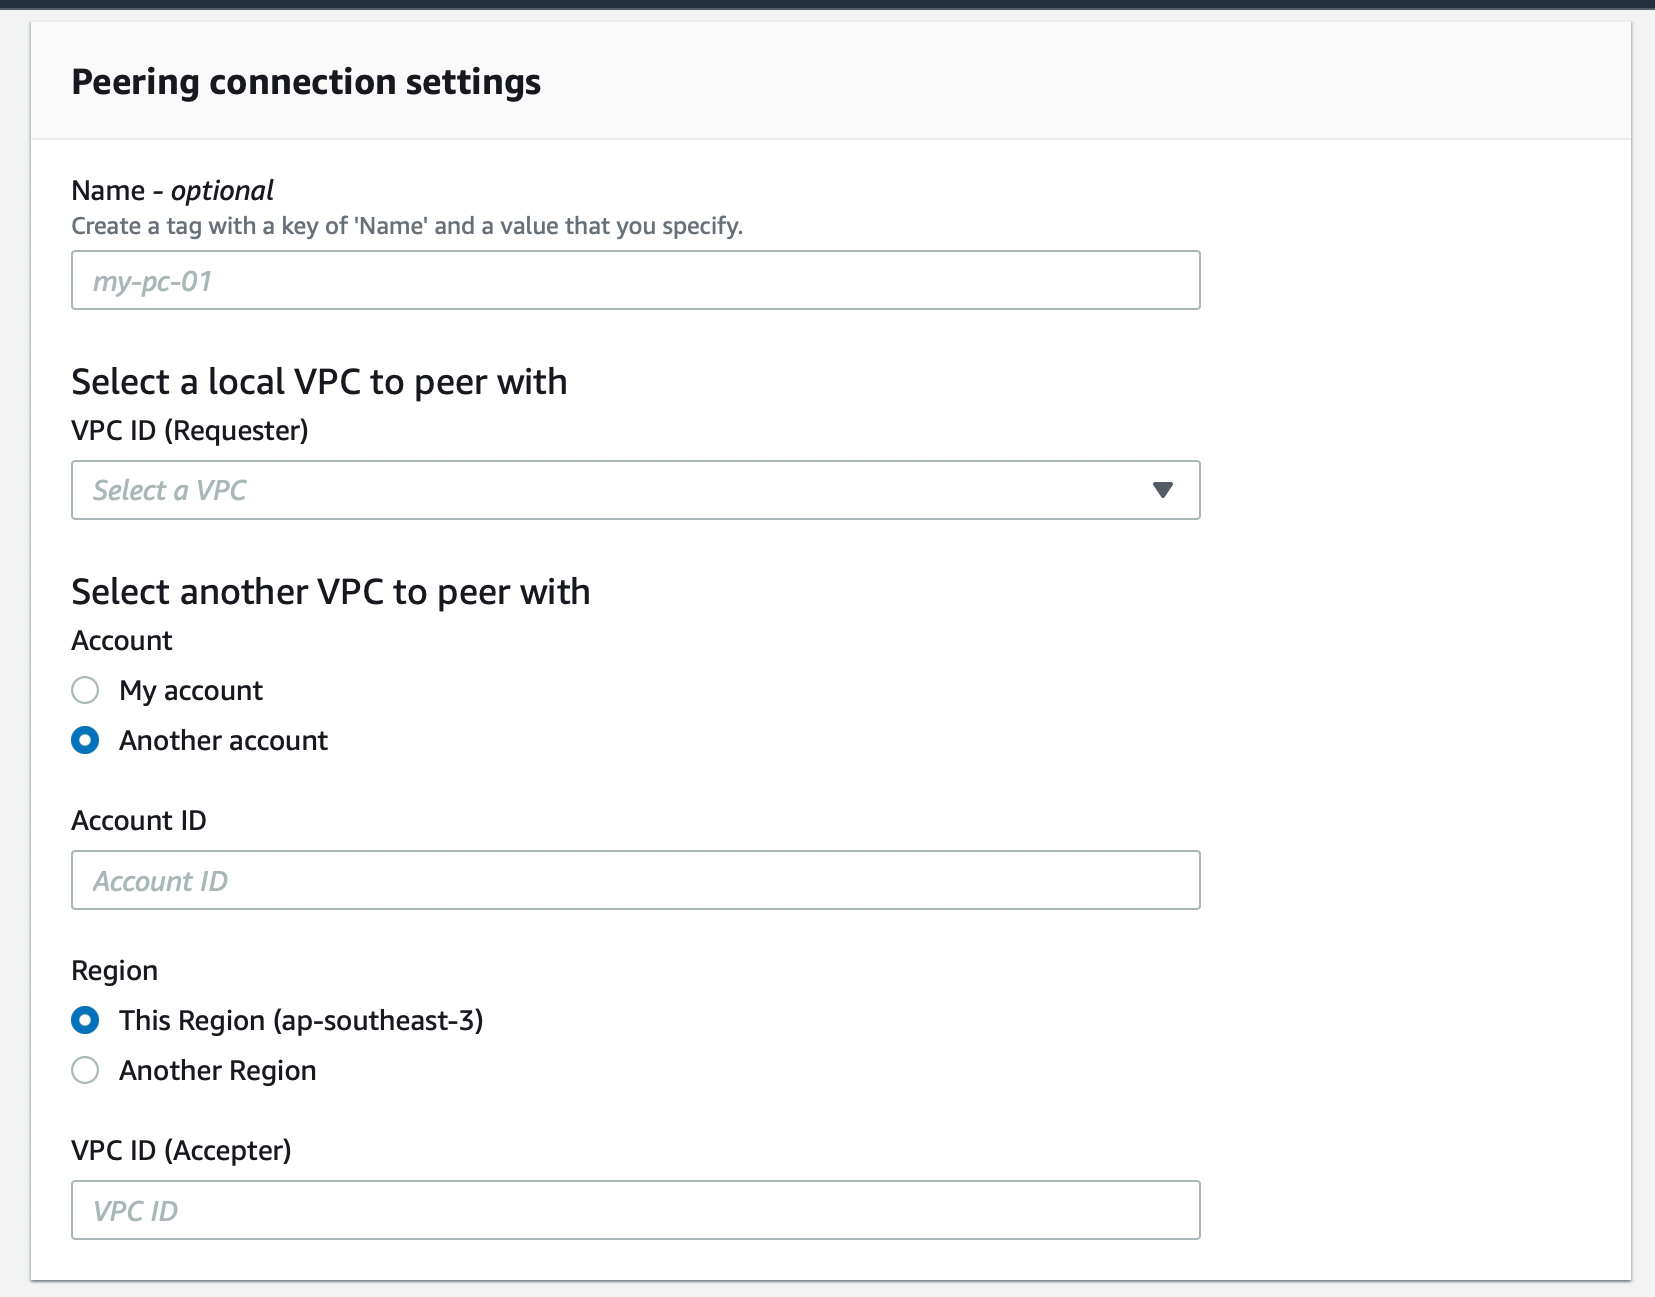Click the Peering connection settings header
This screenshot has height=1297, width=1655.
click(306, 82)
